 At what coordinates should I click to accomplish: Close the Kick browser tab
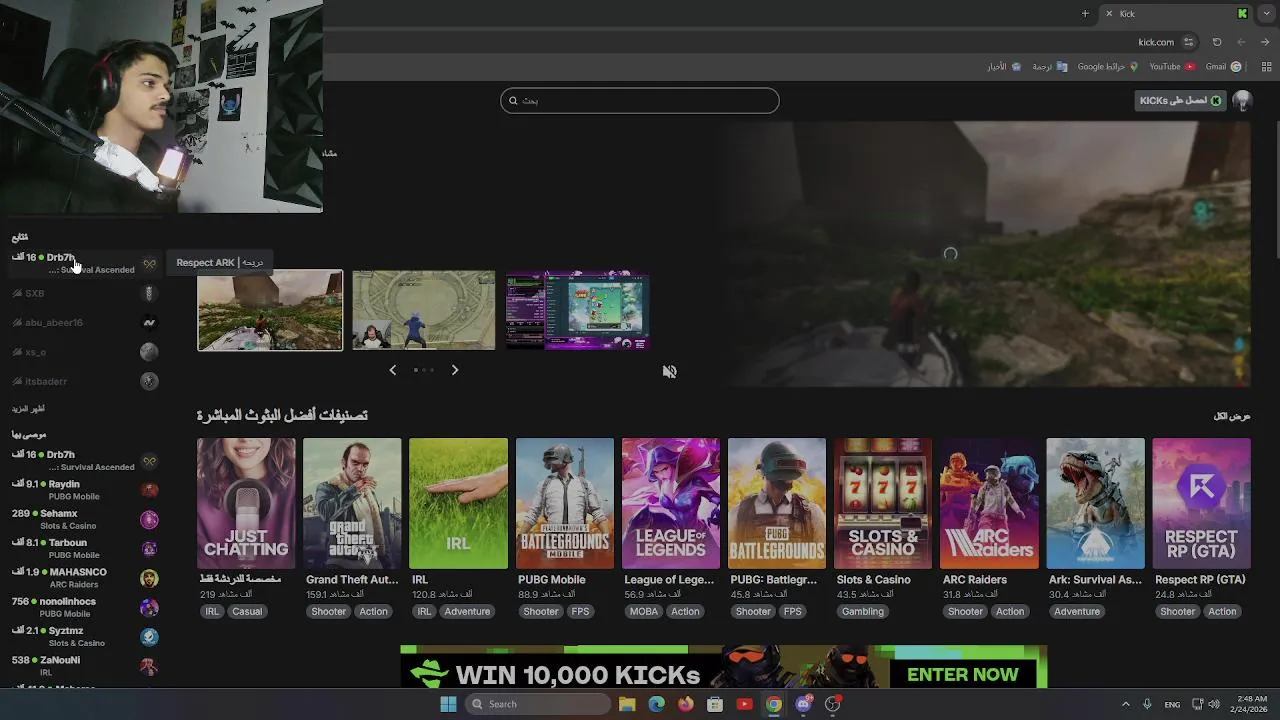(1108, 14)
